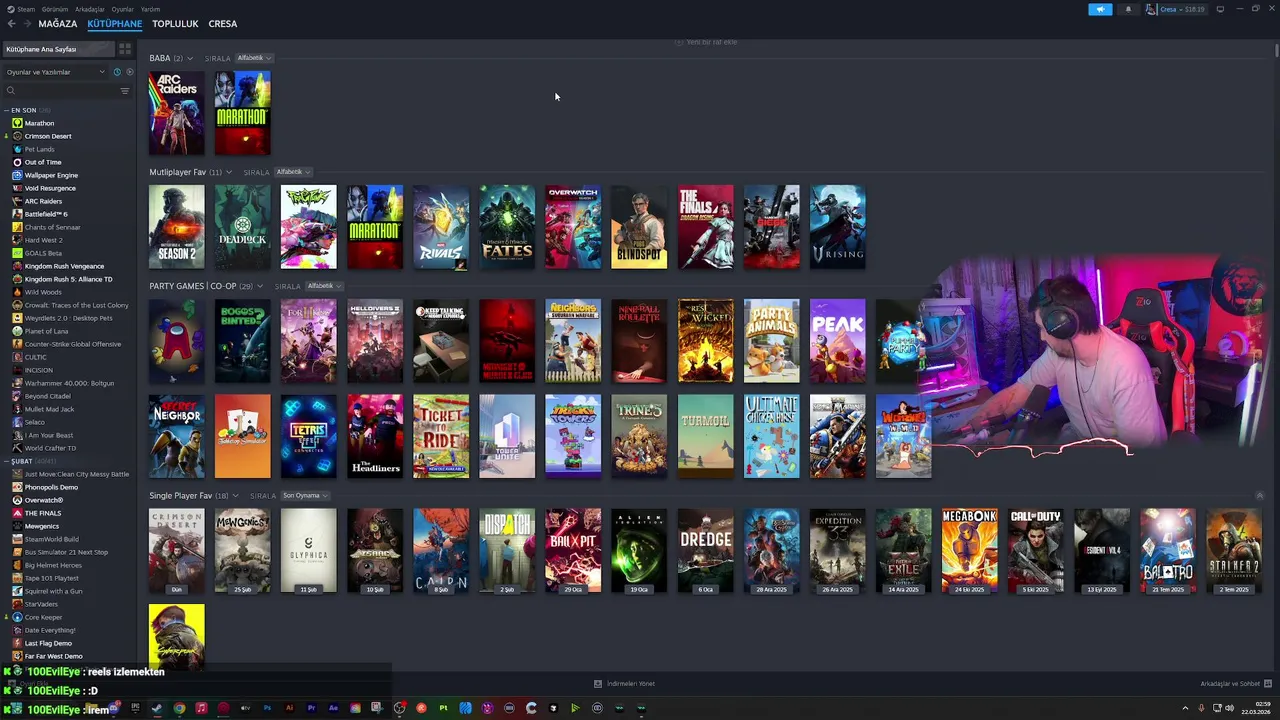Click the Wallpaper Engine icon in sidebar
Image resolution: width=1280 pixels, height=720 pixels.
click(x=17, y=175)
